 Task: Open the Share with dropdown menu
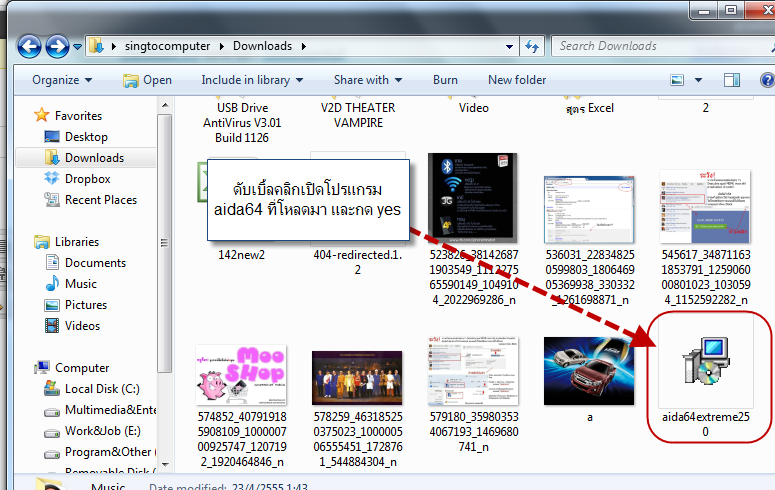pyautogui.click(x=368, y=80)
